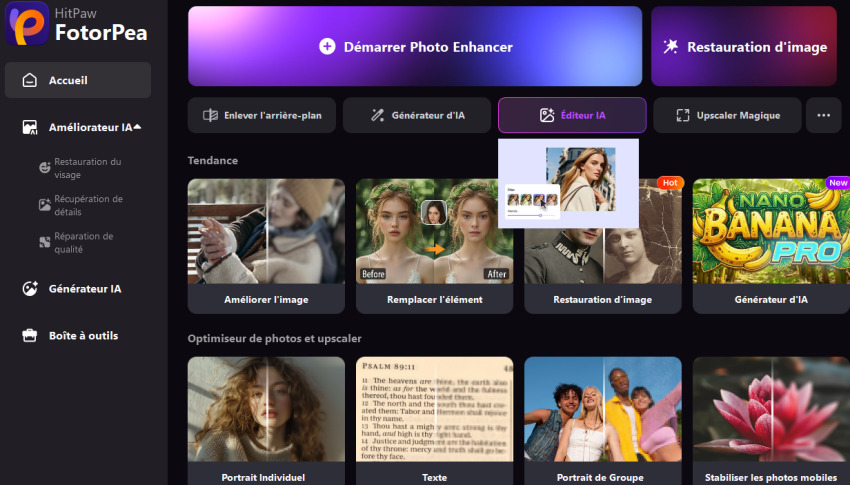Collapse the Améliorateur IA section arrow

coord(137,127)
